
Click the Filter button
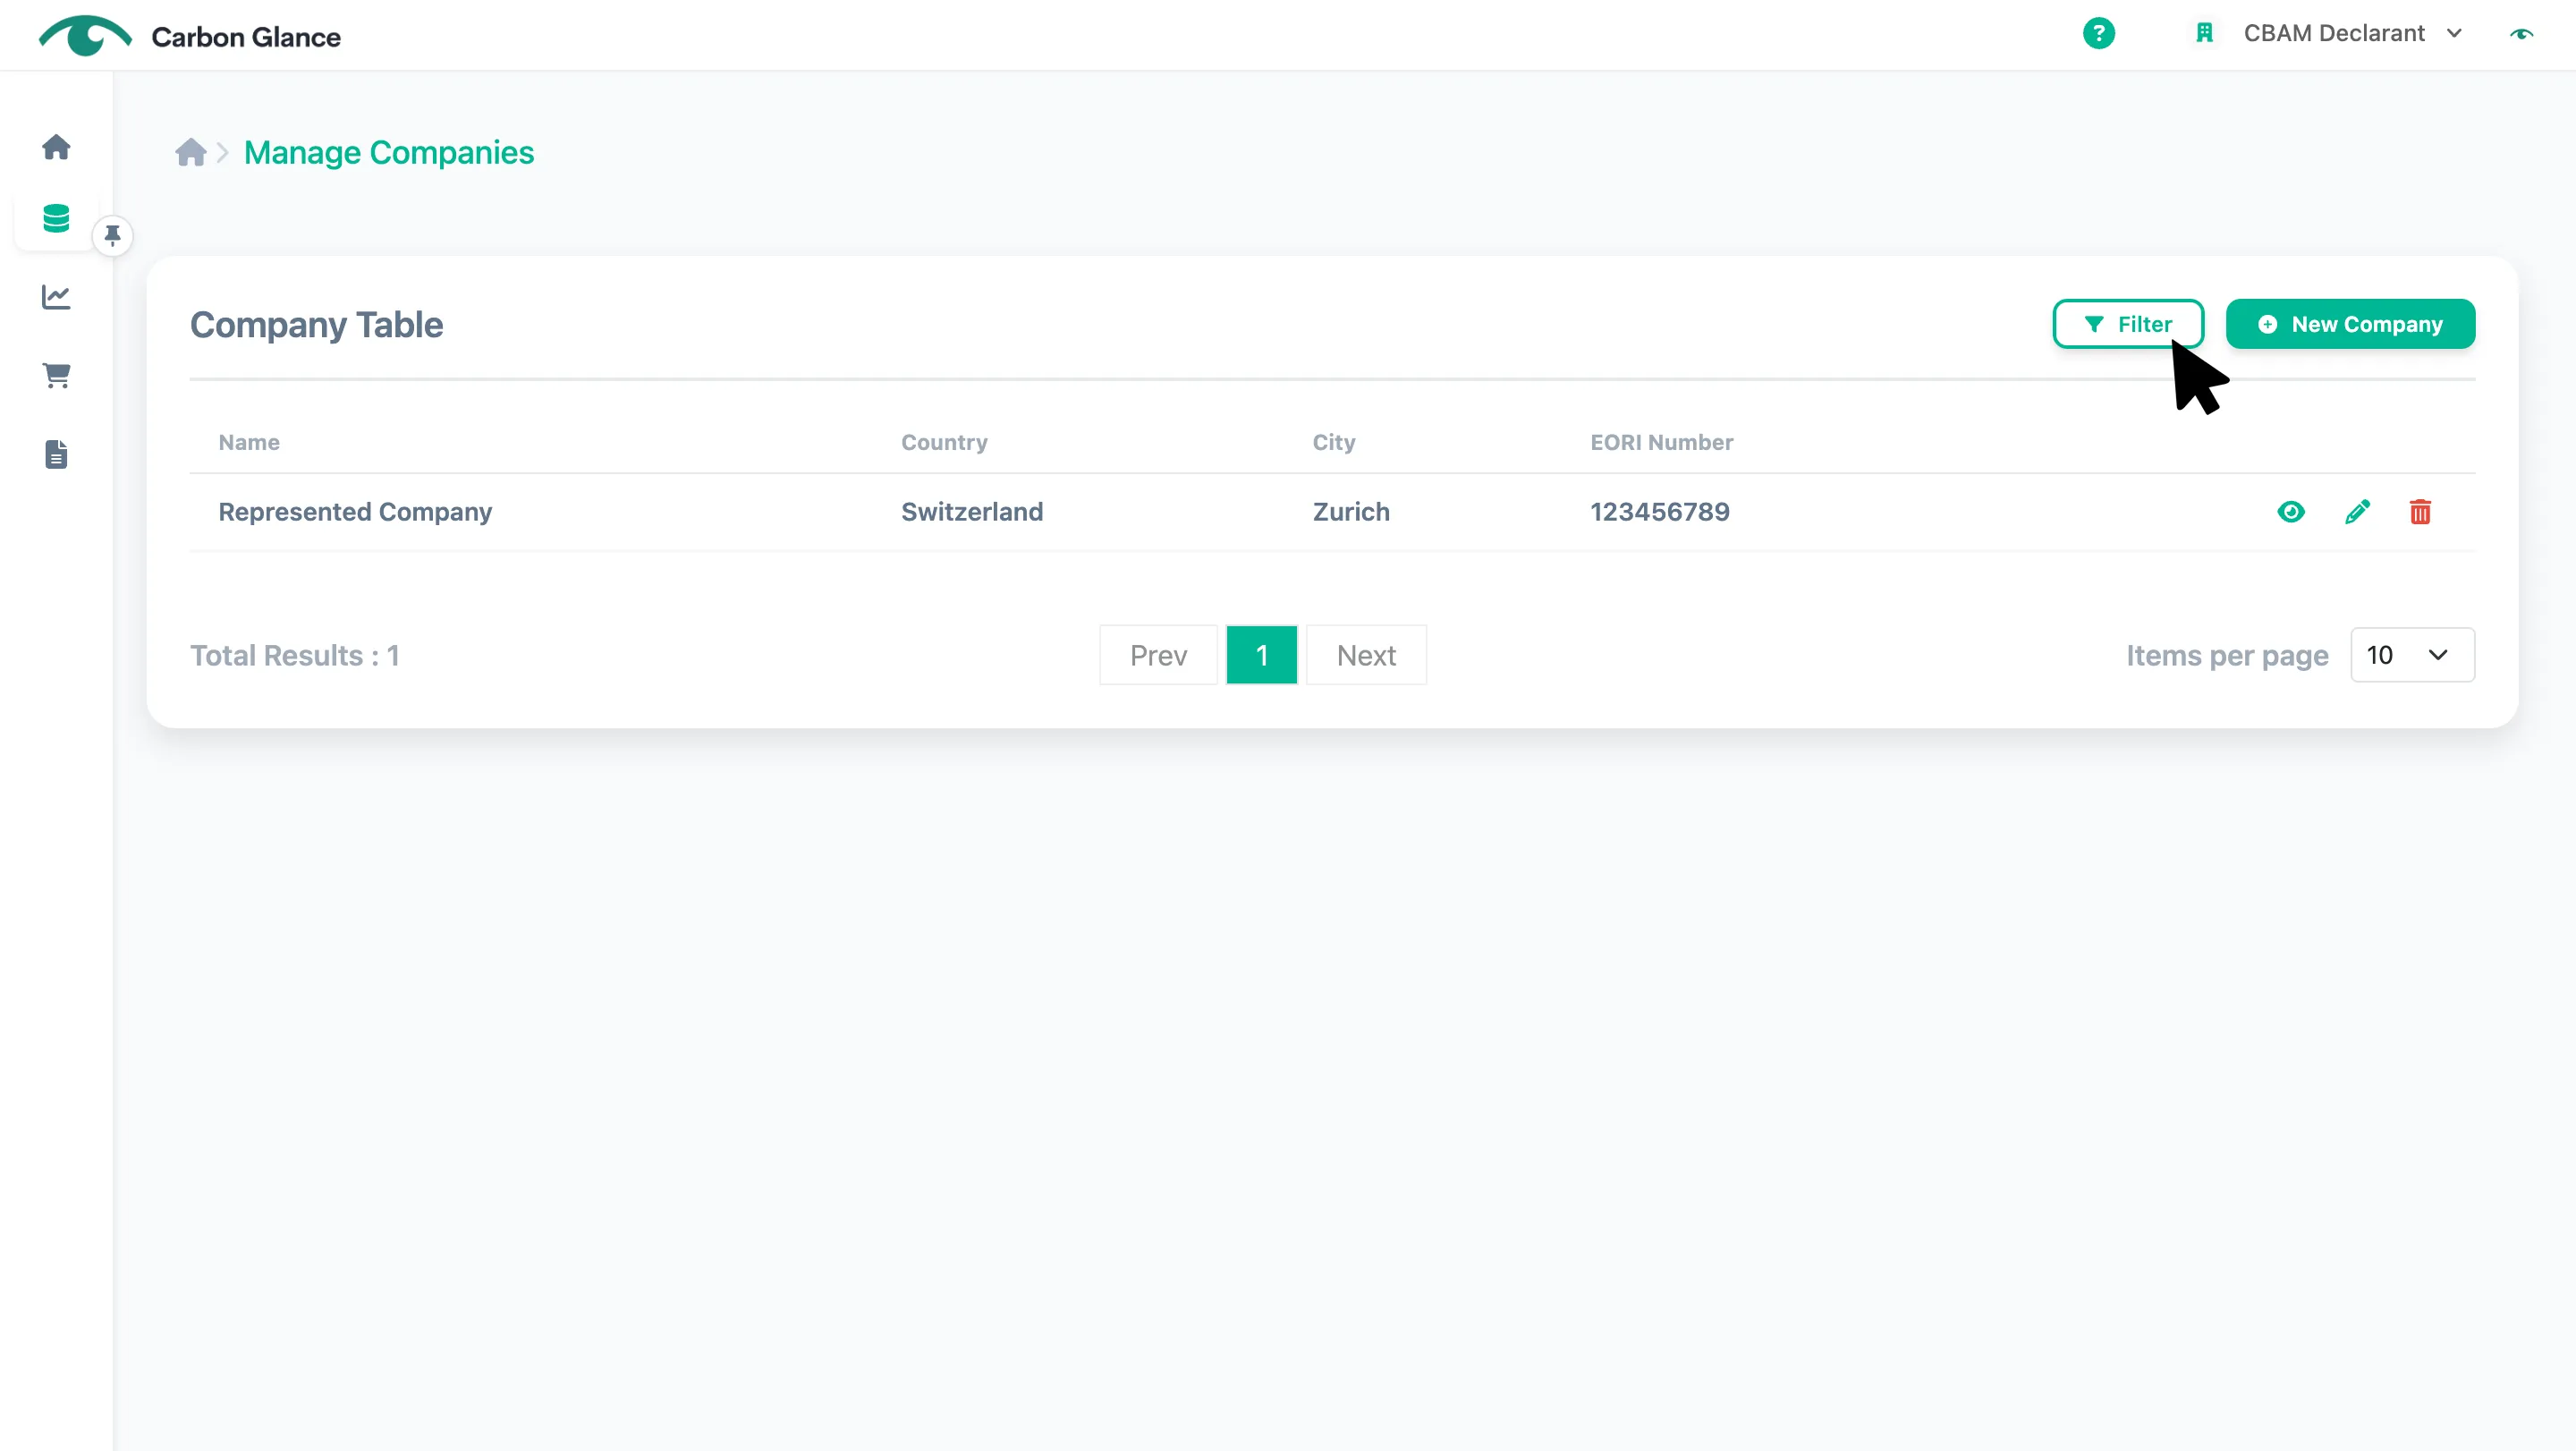point(2128,324)
